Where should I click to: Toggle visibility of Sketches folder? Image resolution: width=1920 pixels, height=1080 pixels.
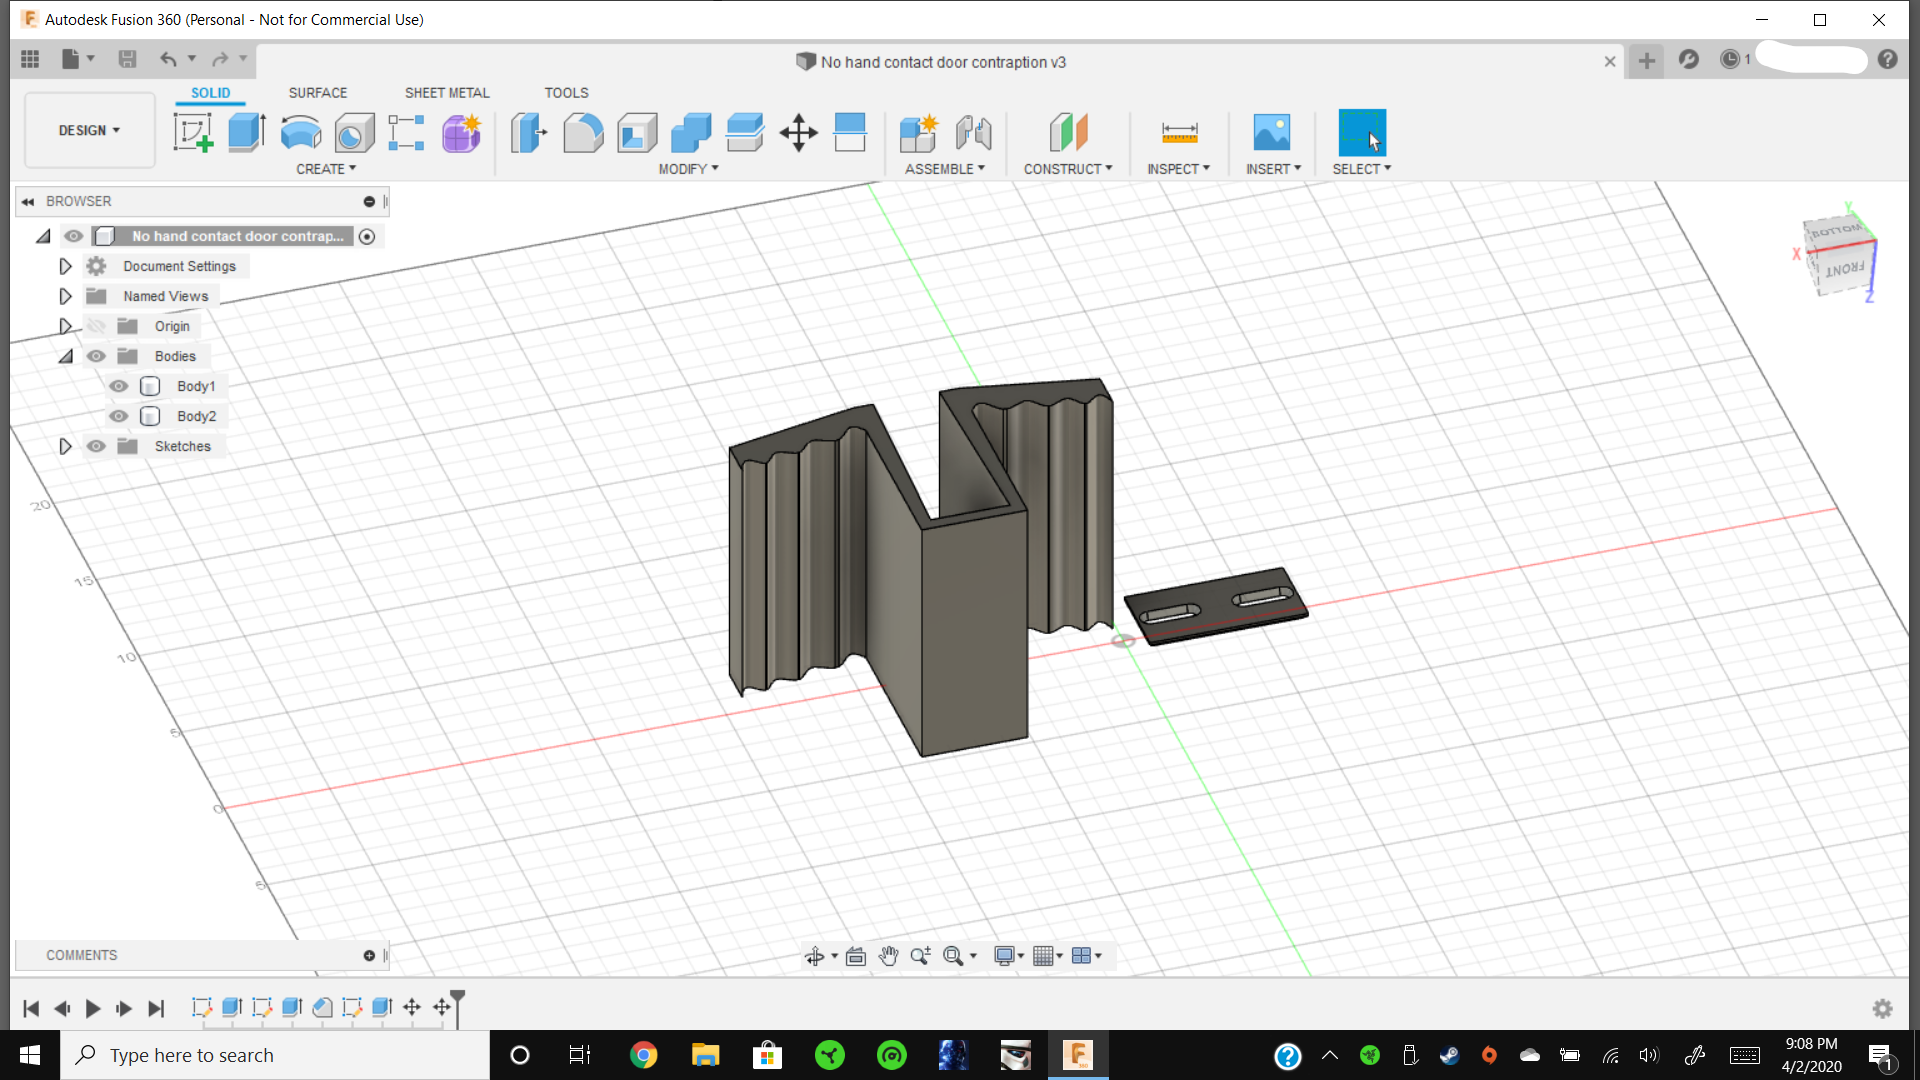(x=96, y=446)
